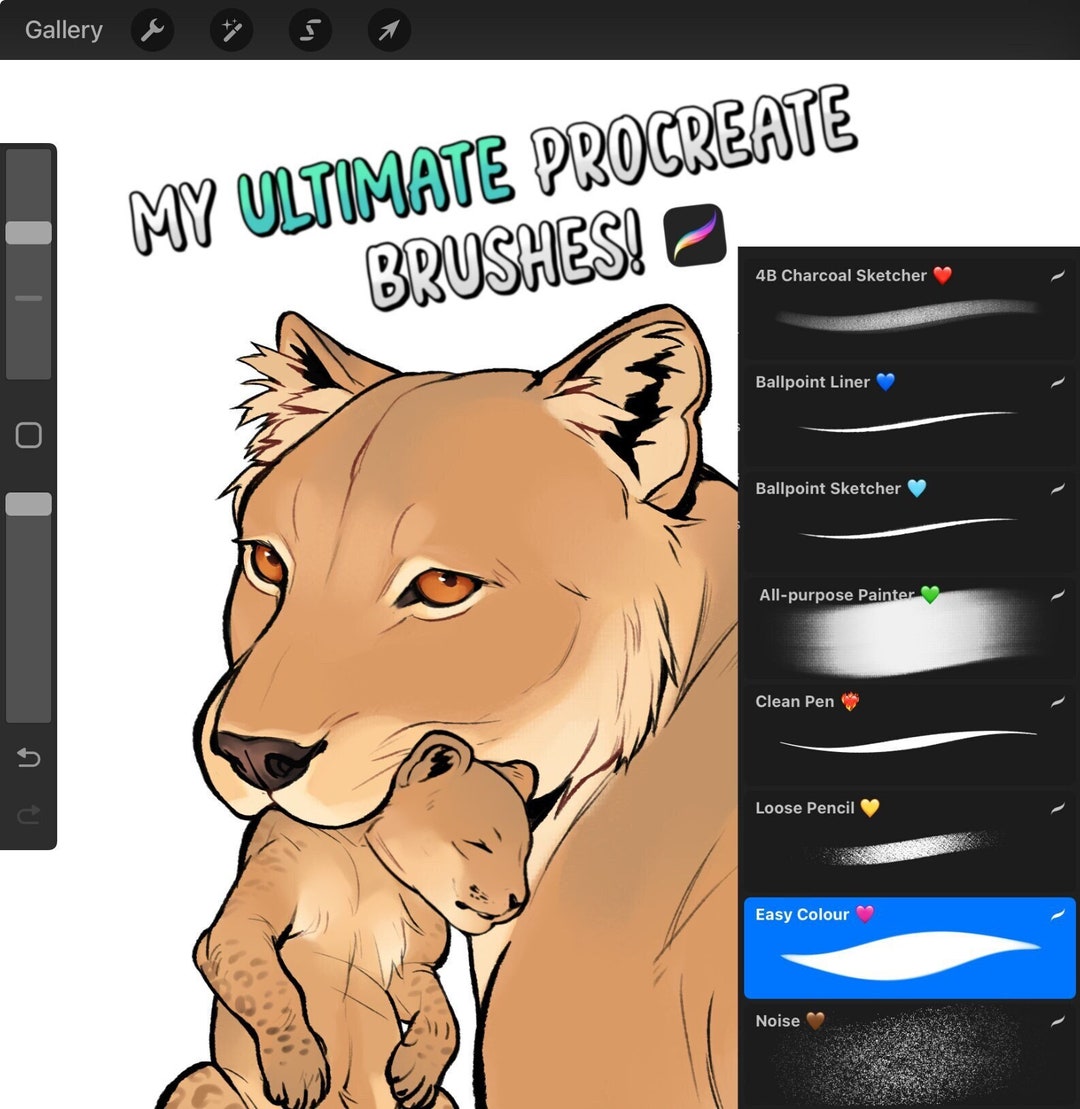Redo the last action in the sidebar
This screenshot has height=1109, width=1080.
point(28,815)
